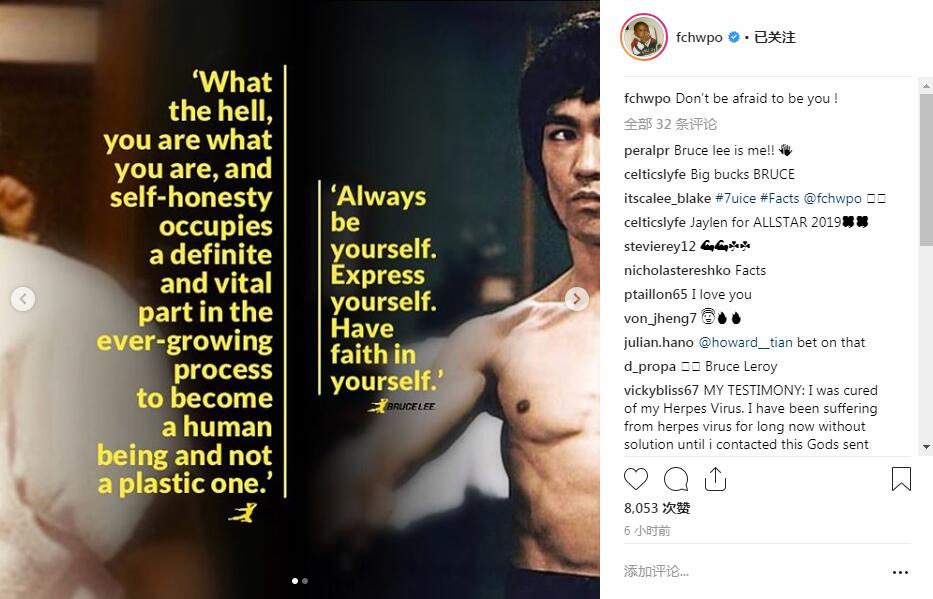Image resolution: width=933 pixels, height=599 pixels.
Task: Expand all 32 comments link
Action: coord(670,124)
